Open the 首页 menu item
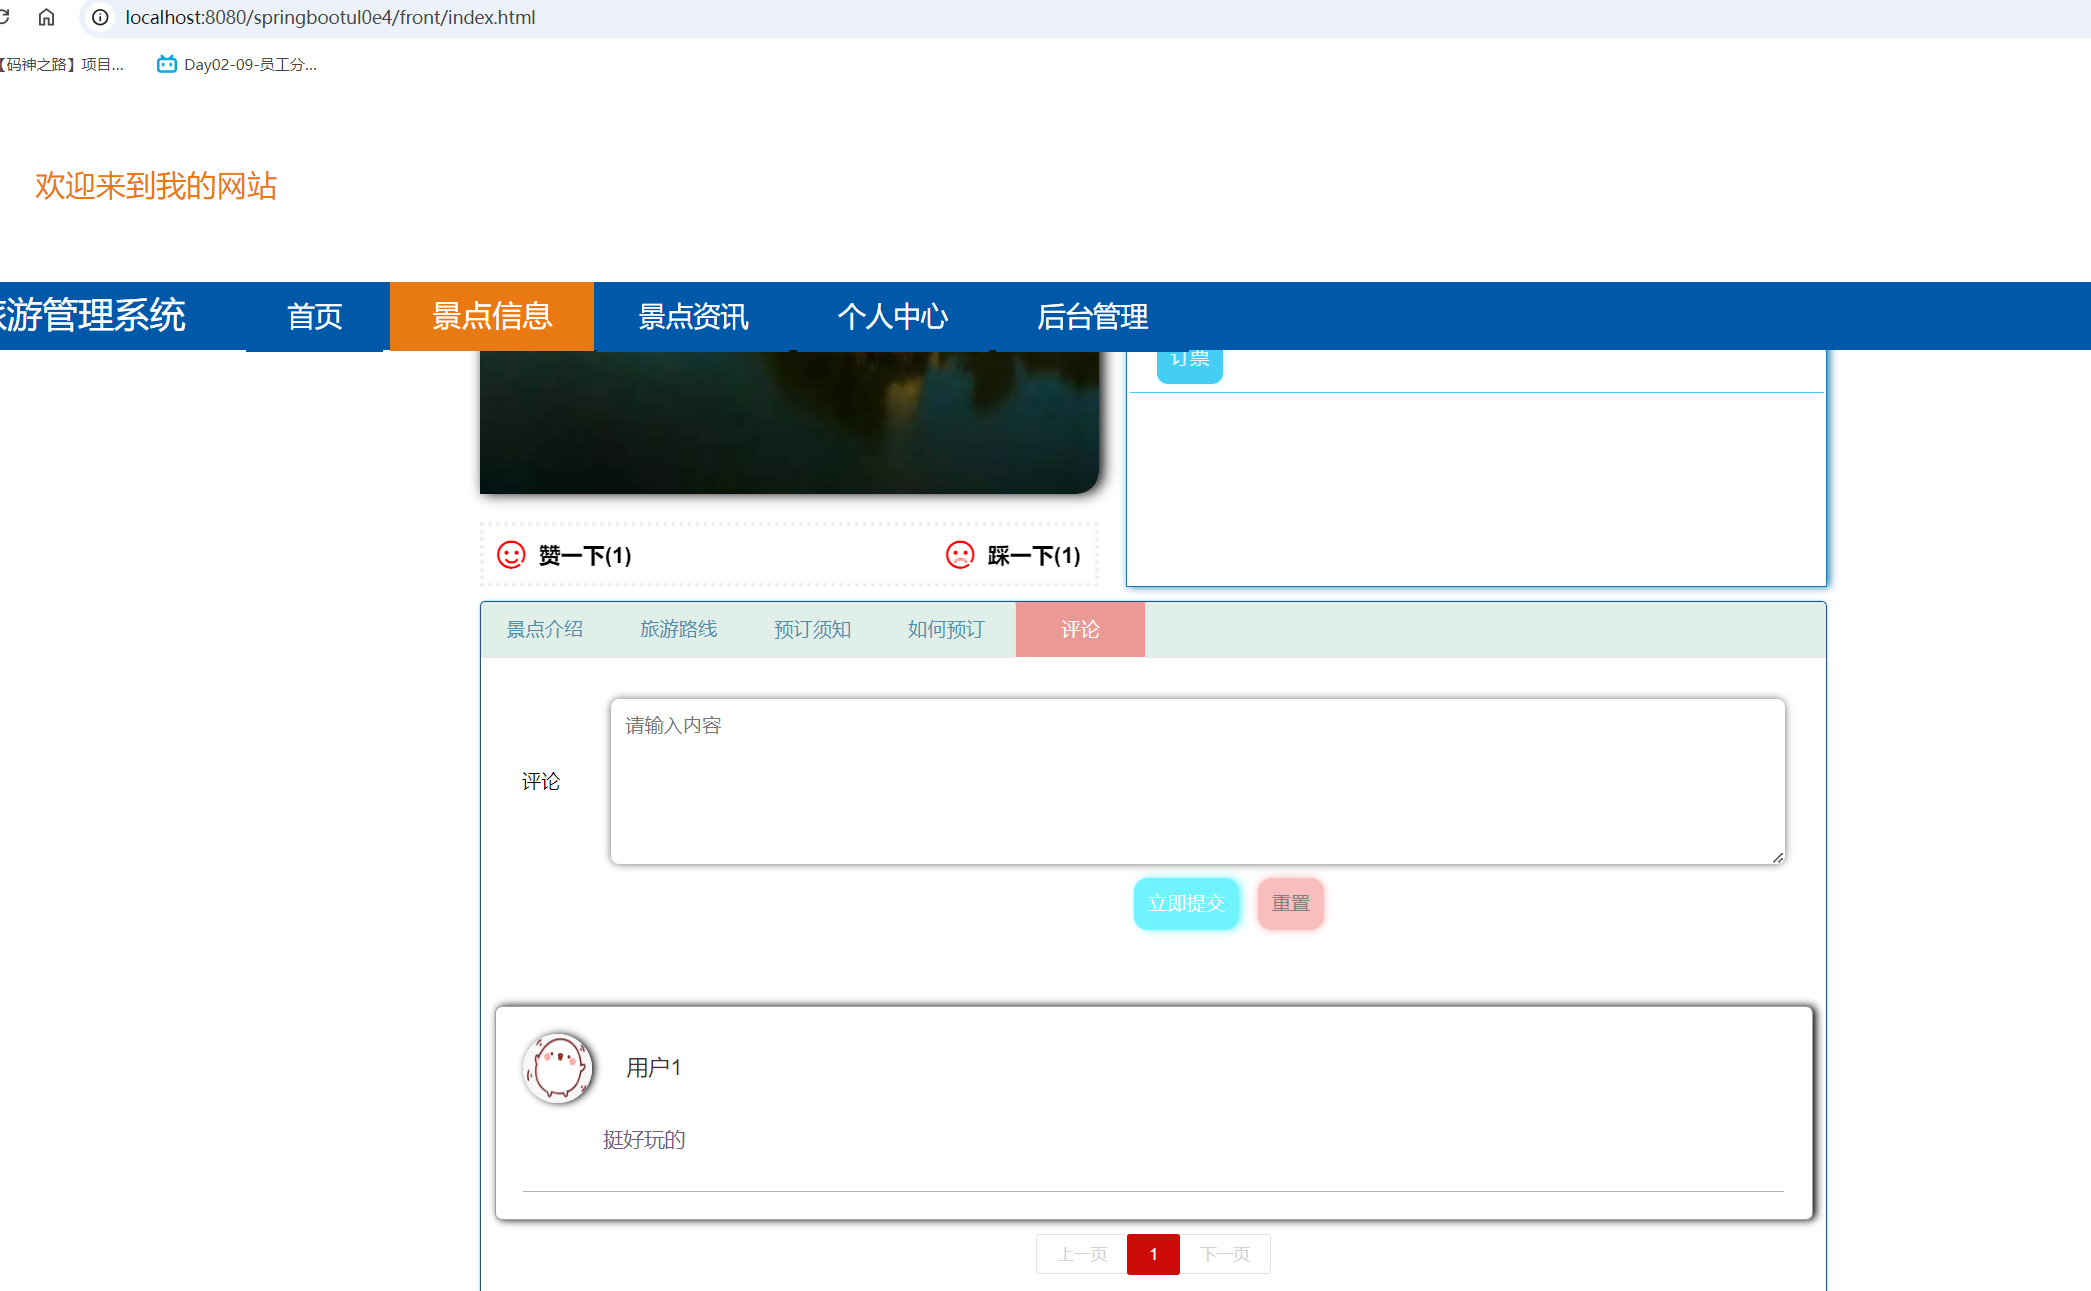 coord(315,316)
